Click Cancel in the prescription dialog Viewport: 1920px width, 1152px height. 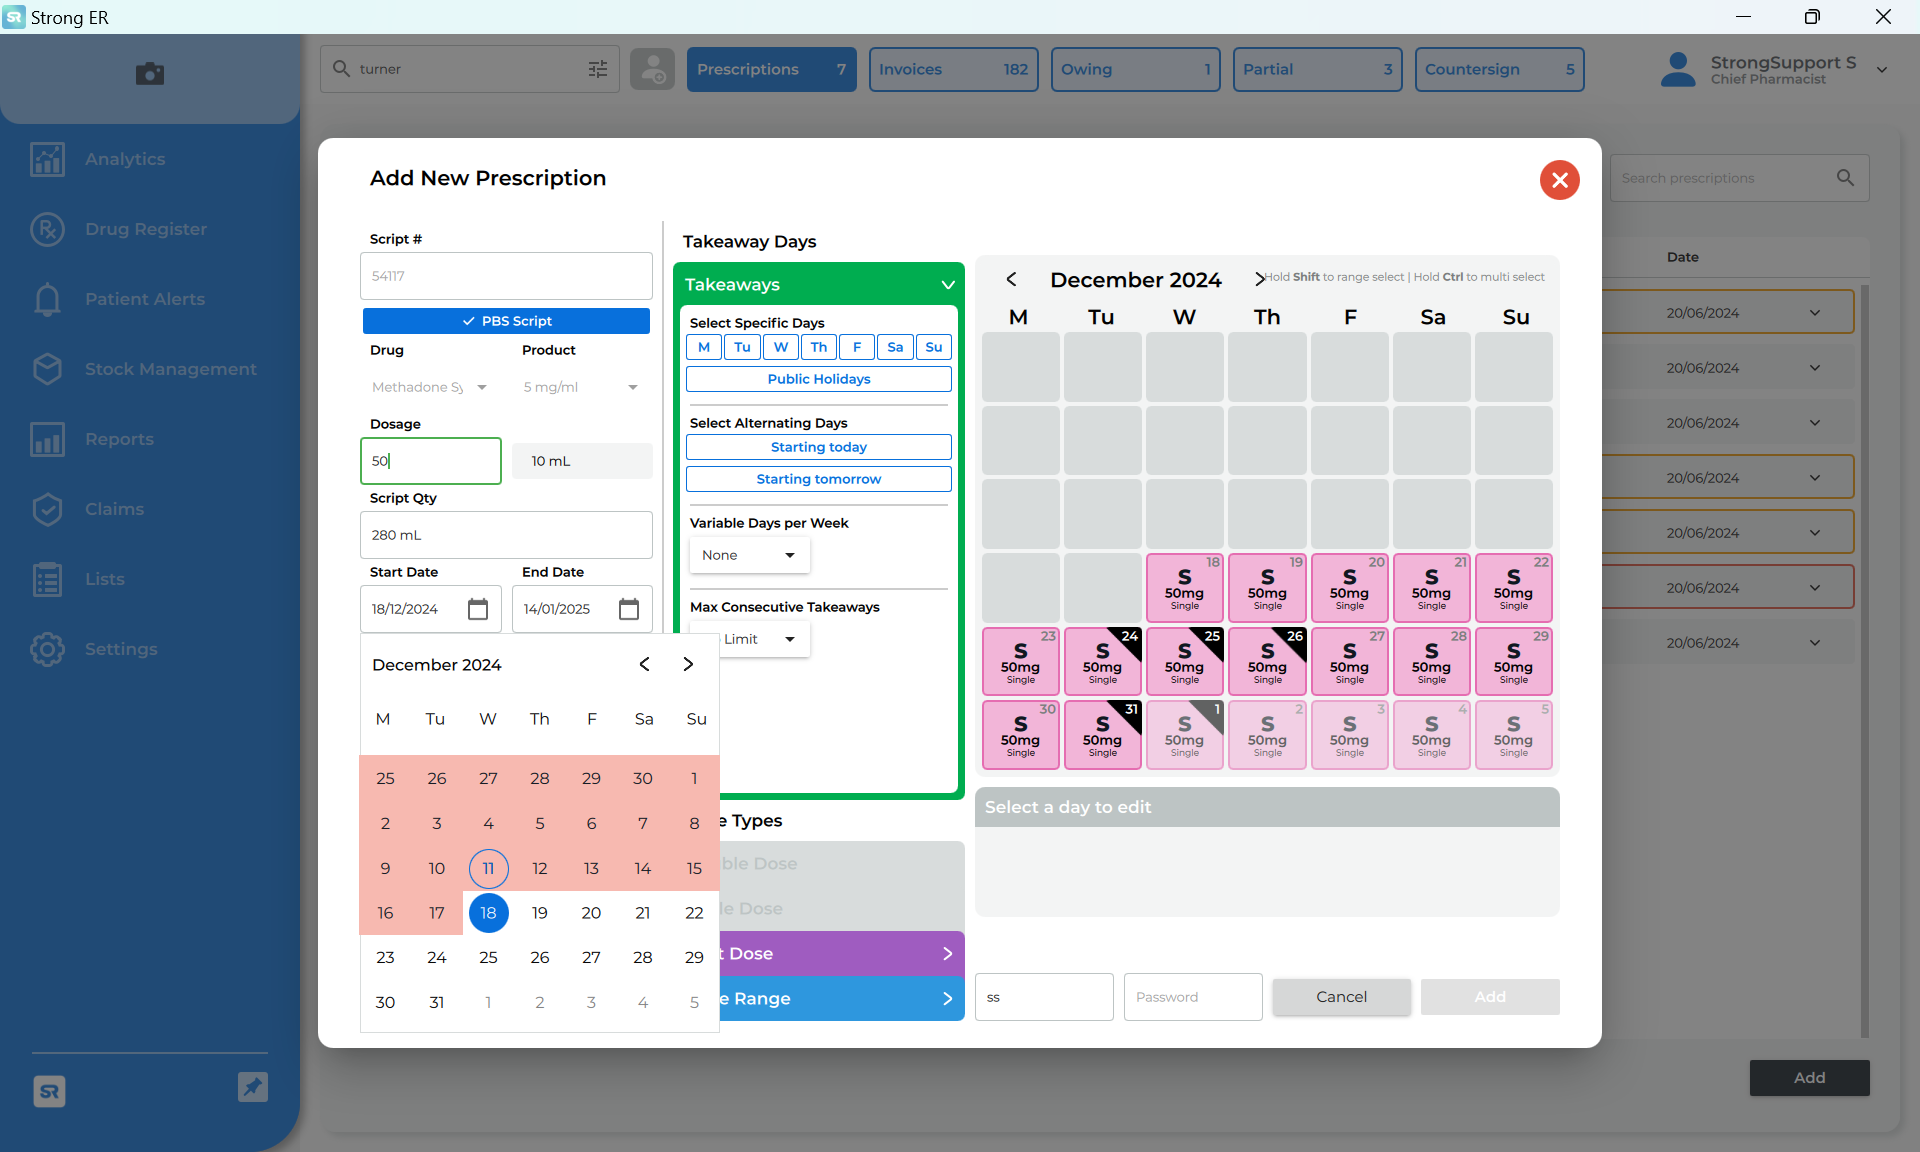click(x=1341, y=997)
